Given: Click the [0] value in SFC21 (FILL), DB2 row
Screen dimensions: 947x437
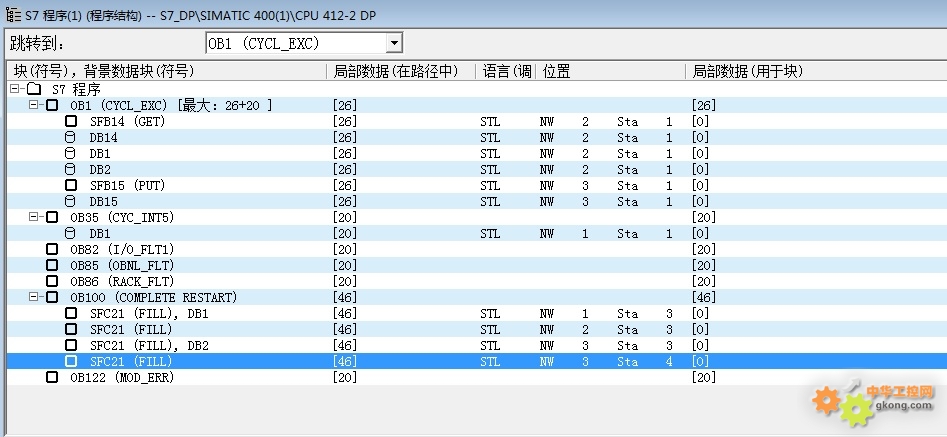Looking at the screenshot, I should (x=701, y=345).
